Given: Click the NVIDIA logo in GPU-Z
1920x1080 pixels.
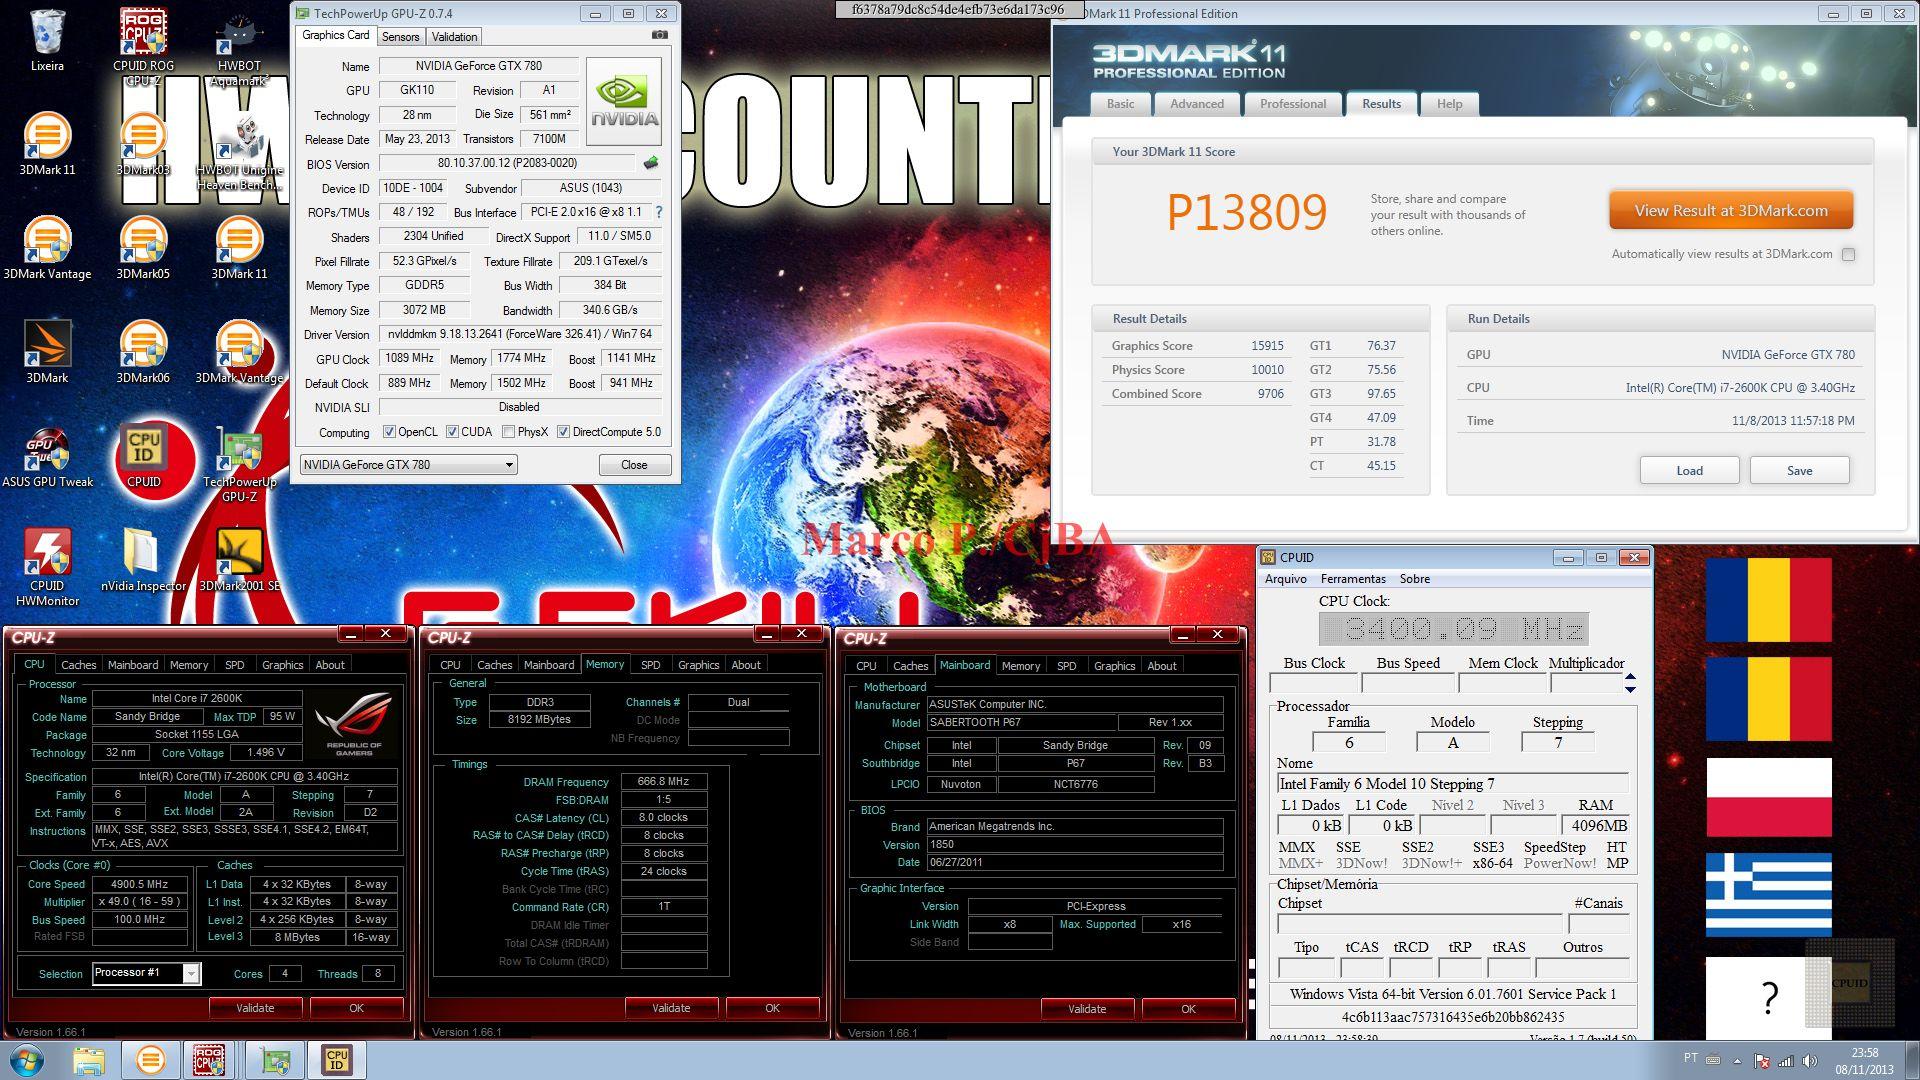Looking at the screenshot, I should 623,102.
